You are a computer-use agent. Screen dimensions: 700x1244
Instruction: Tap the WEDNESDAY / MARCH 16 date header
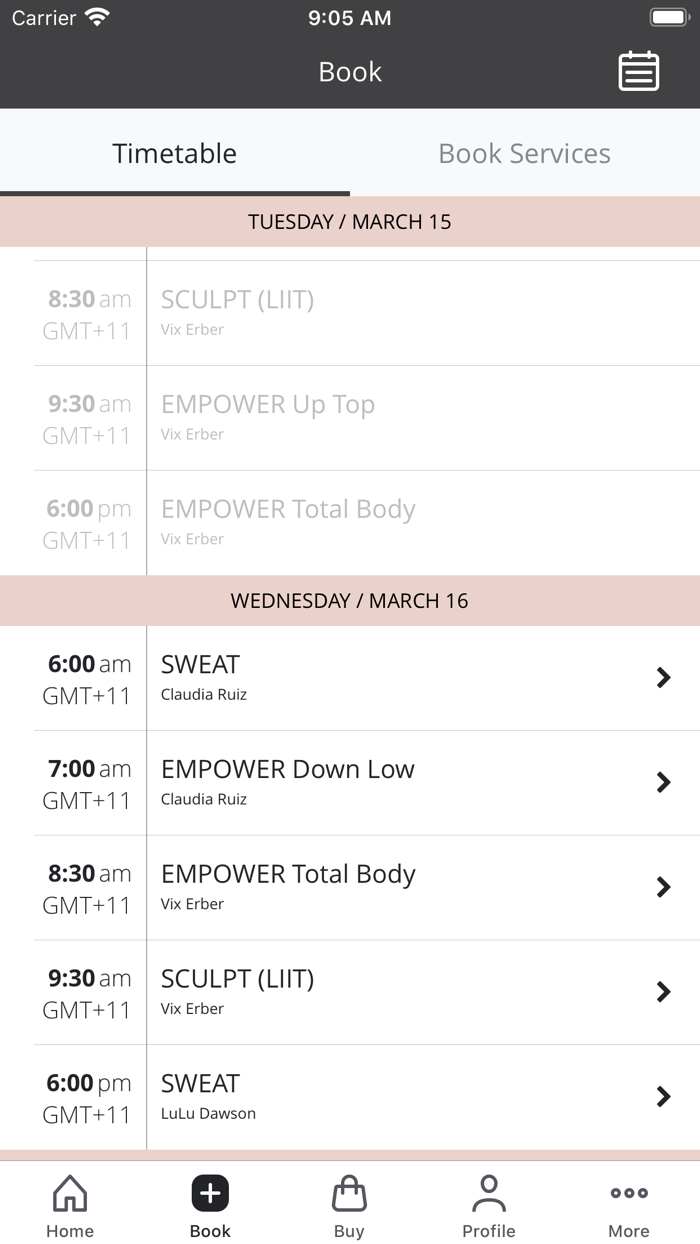click(350, 600)
